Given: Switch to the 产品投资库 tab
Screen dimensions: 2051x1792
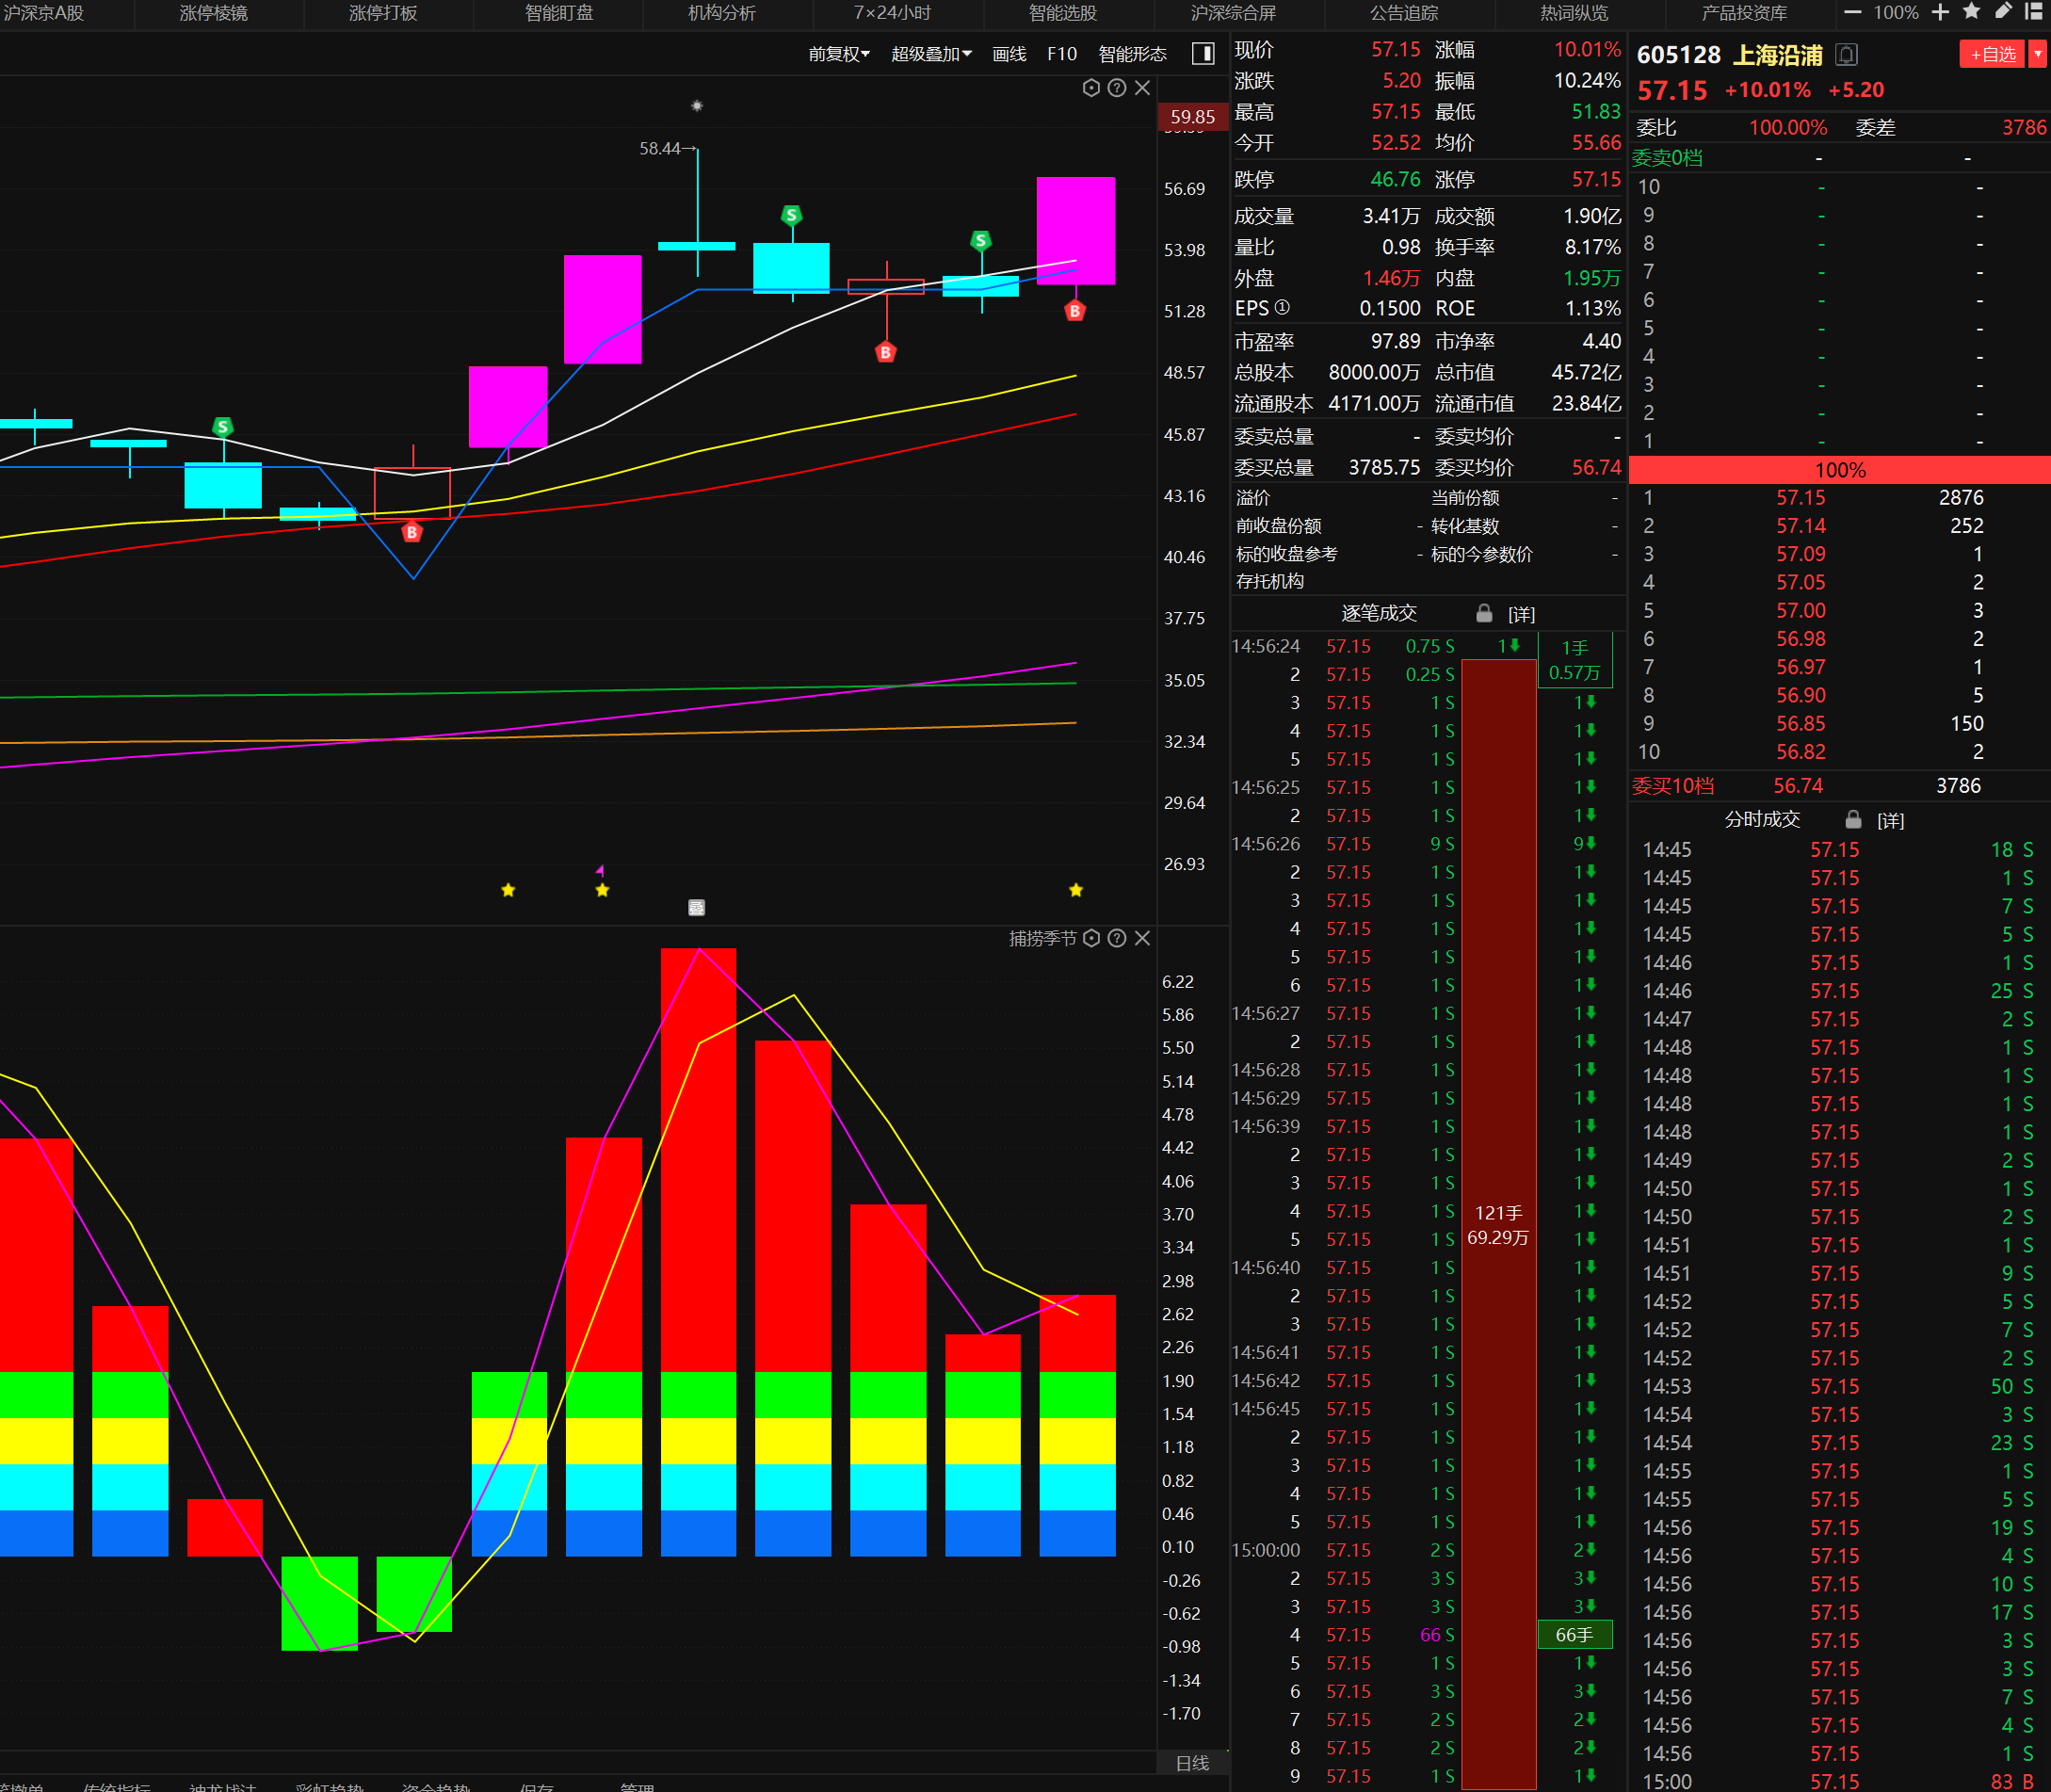Looking at the screenshot, I should tap(1744, 13).
